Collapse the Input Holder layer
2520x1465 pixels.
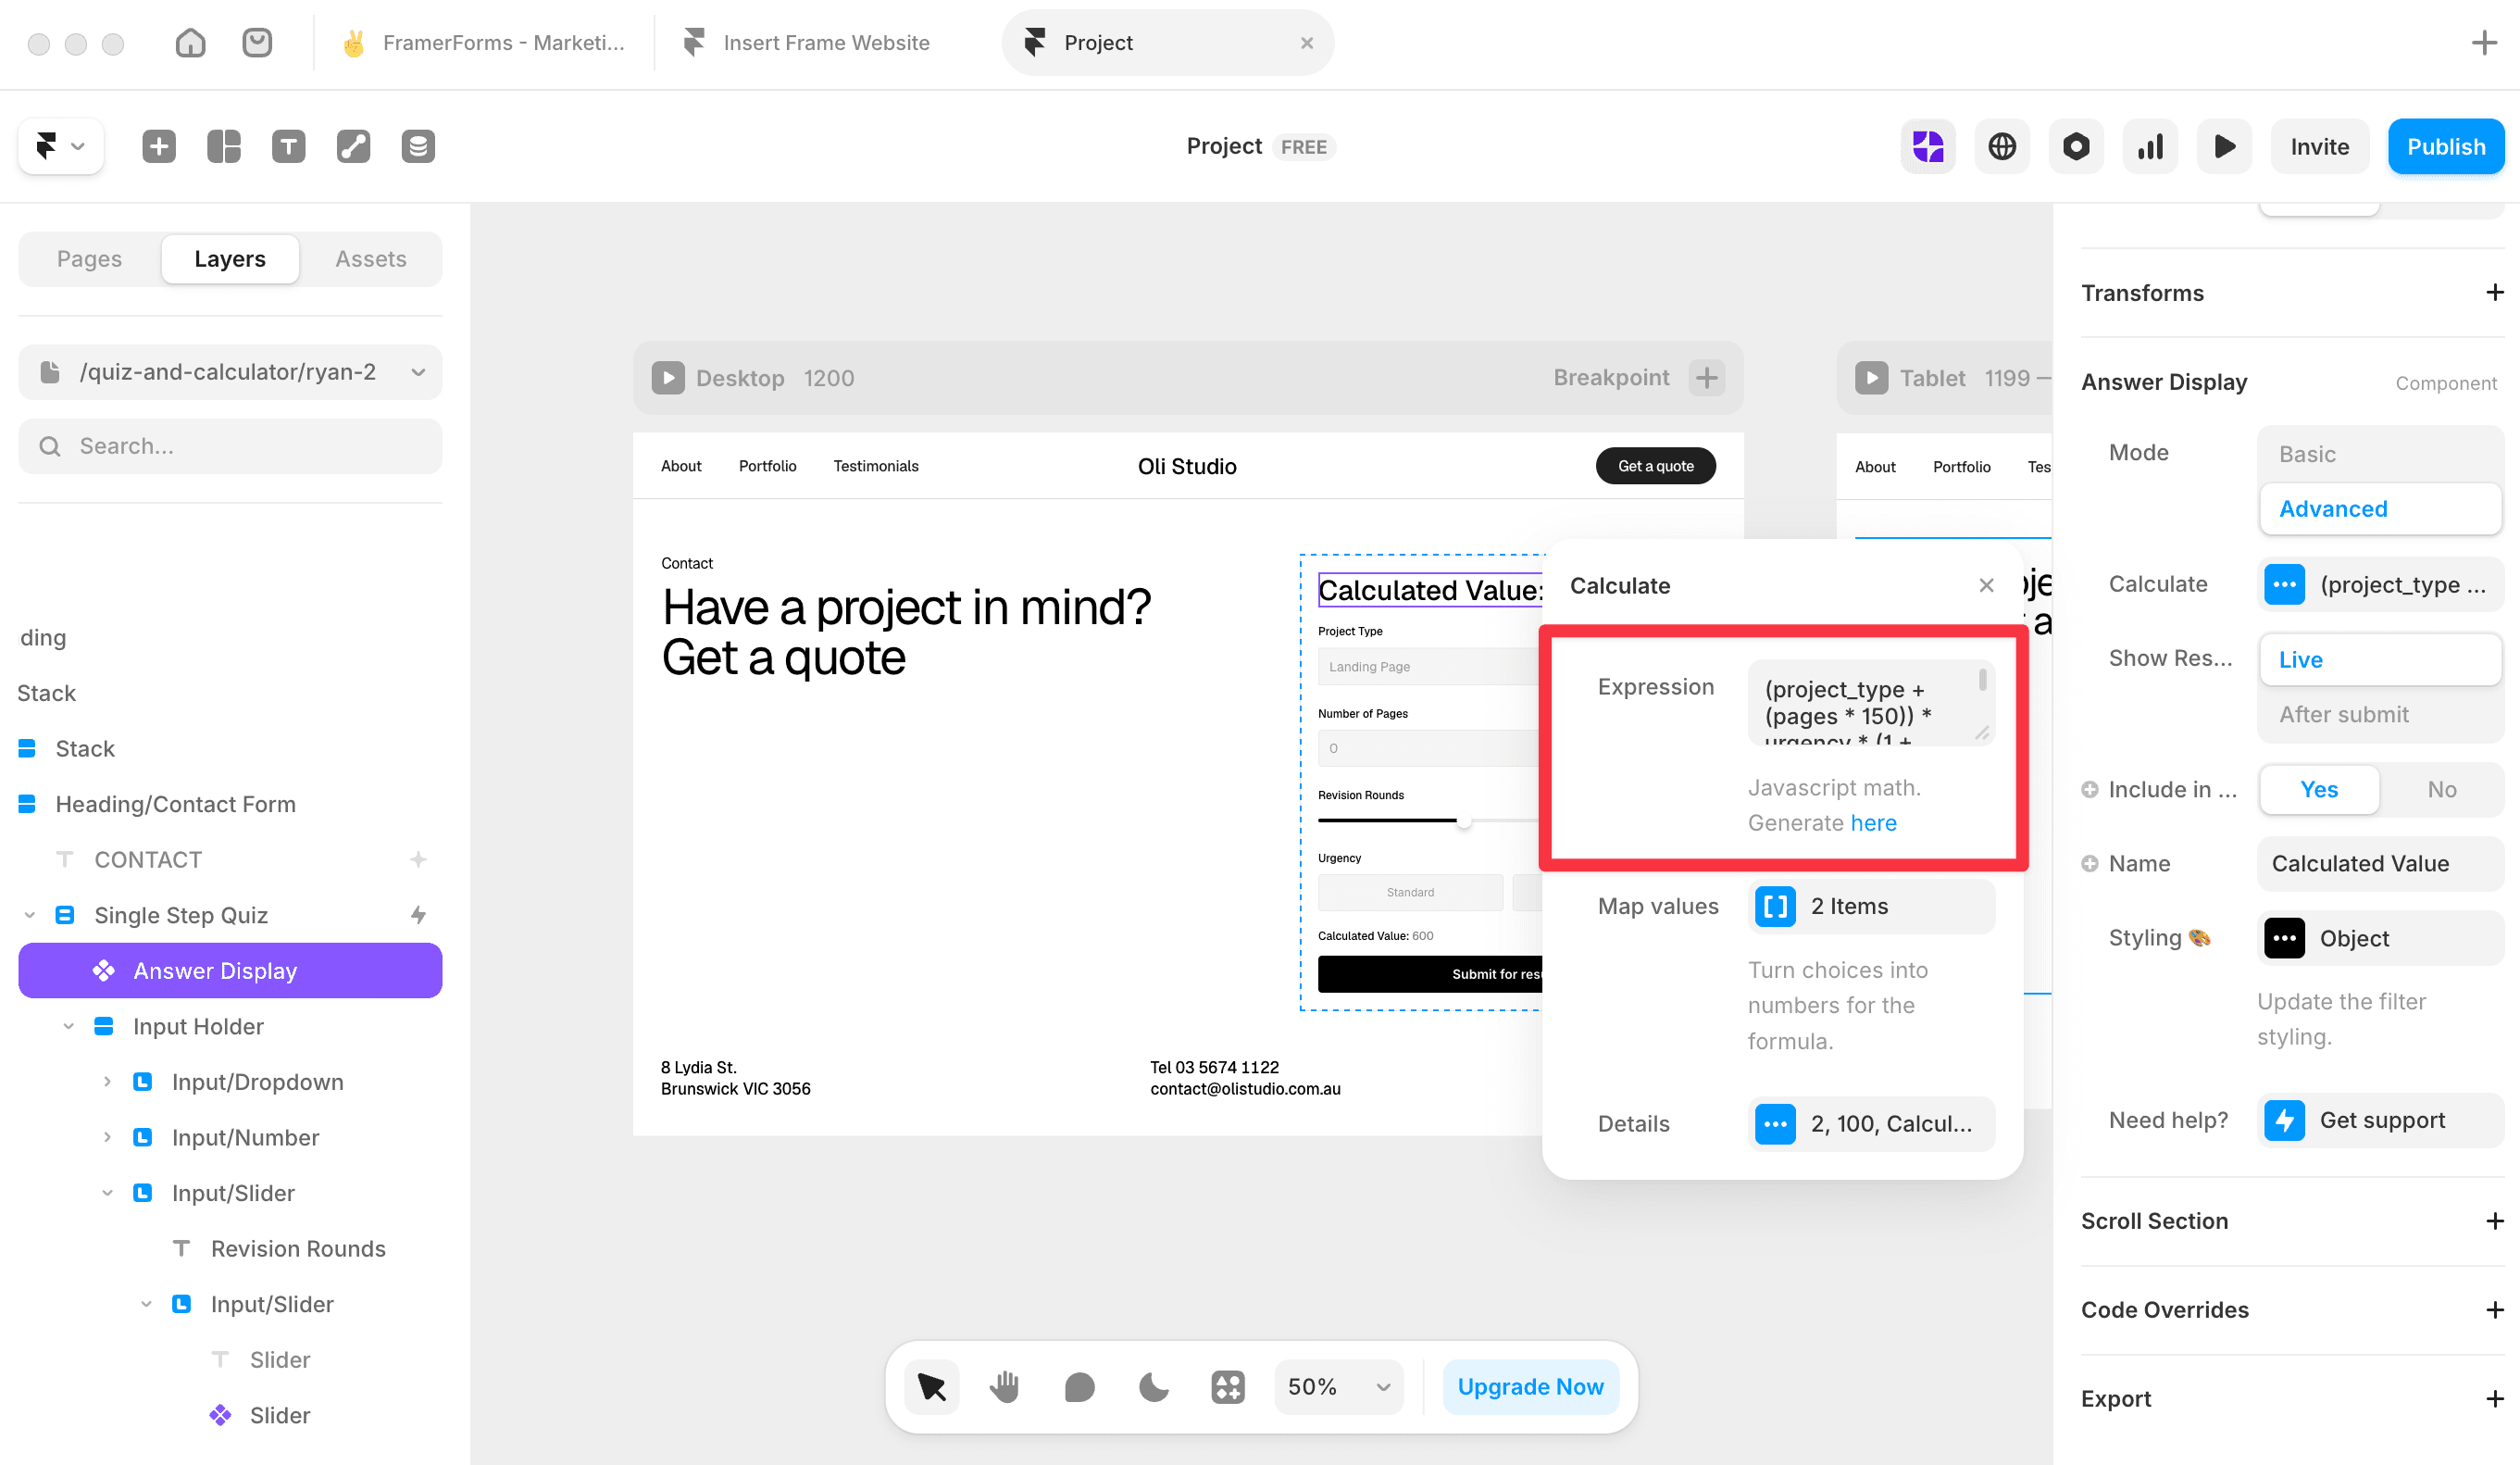pyautogui.click(x=69, y=1026)
